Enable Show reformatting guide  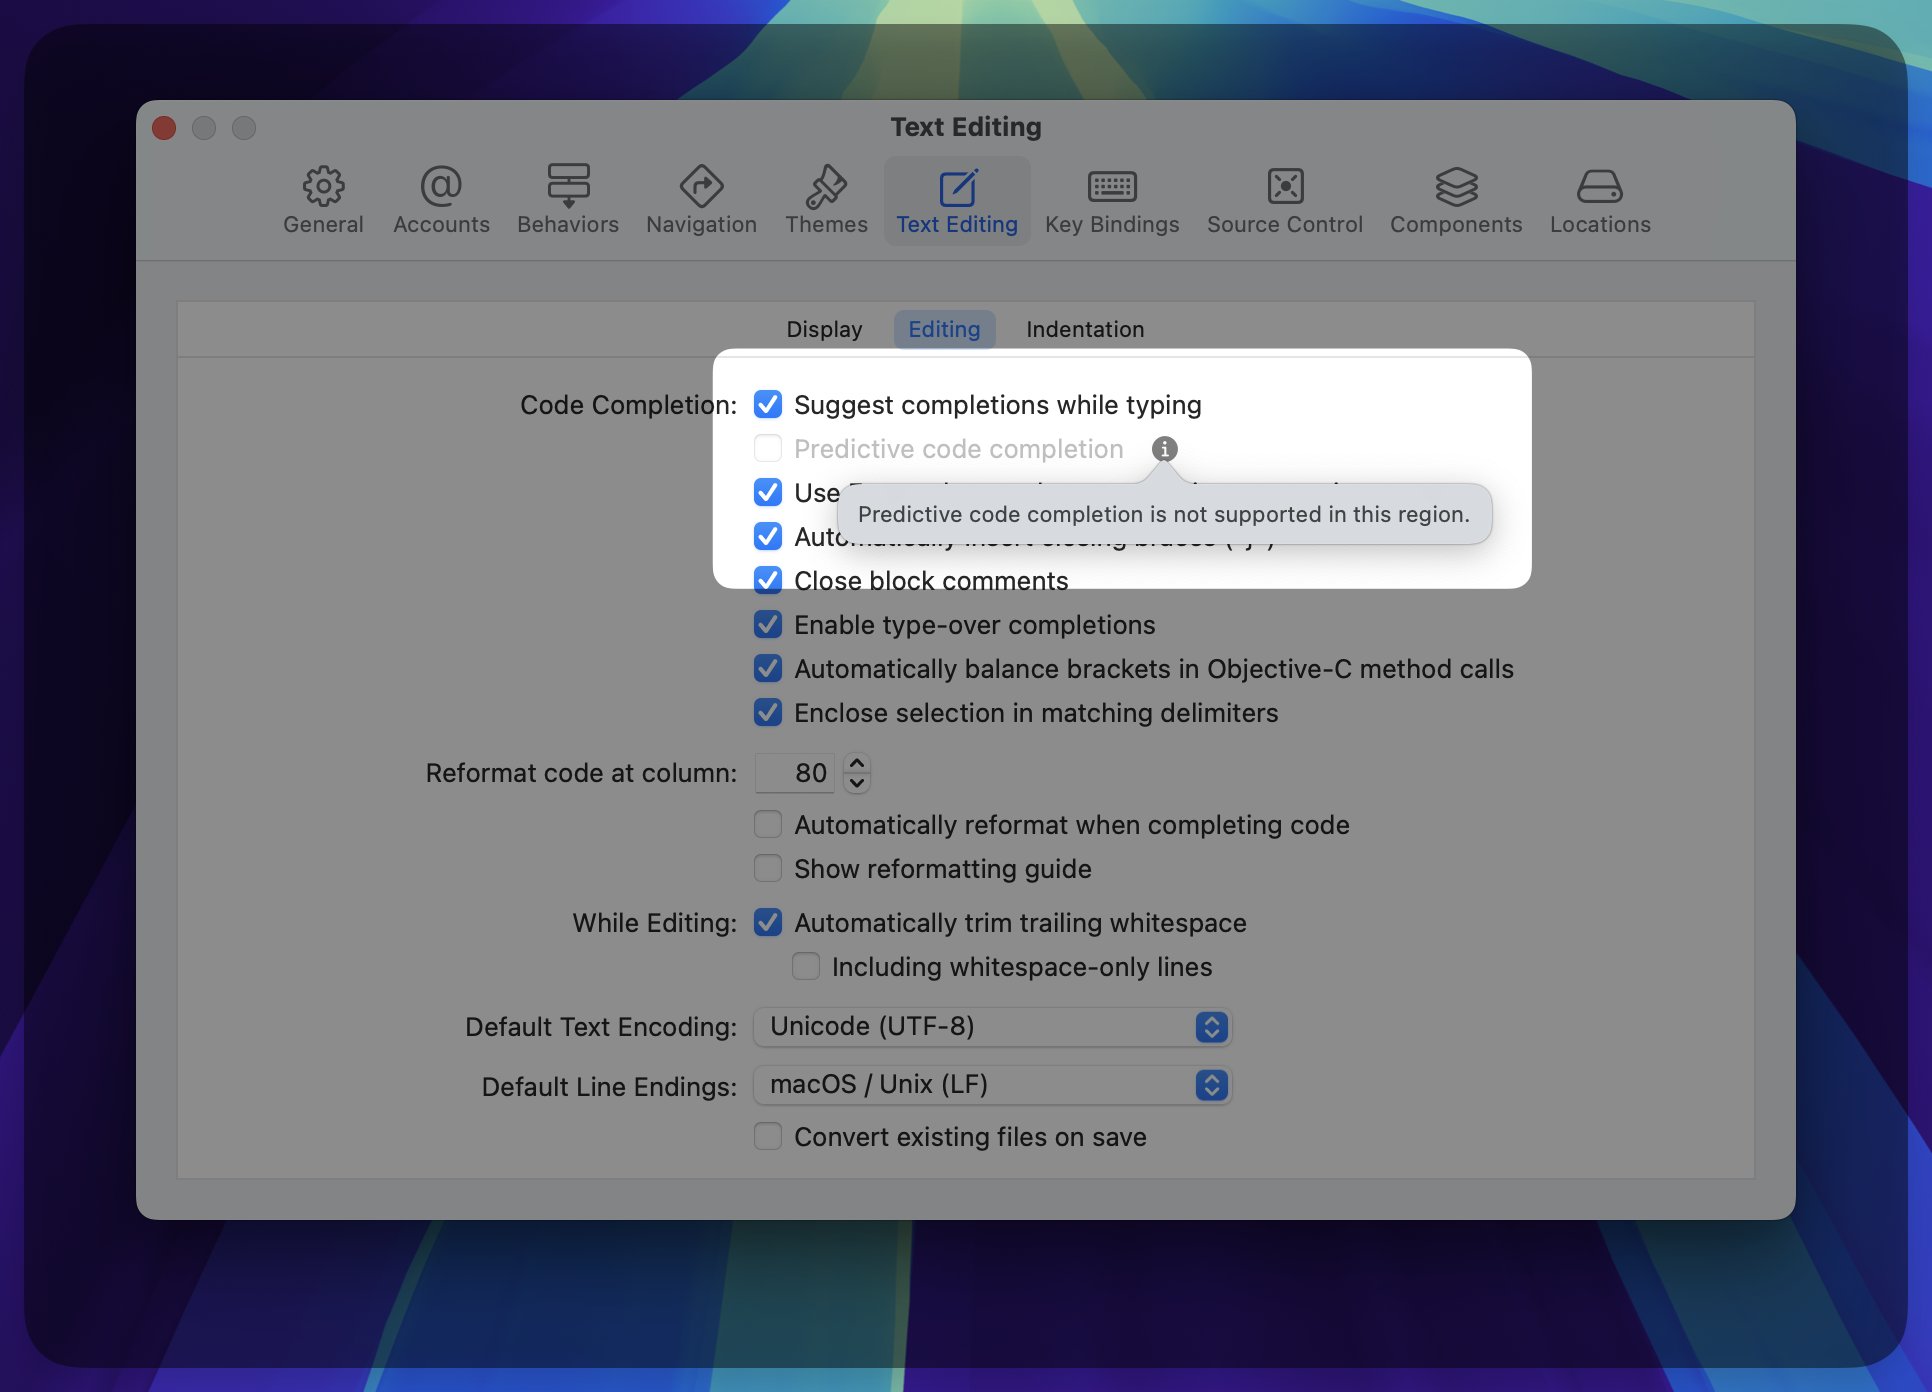(768, 868)
